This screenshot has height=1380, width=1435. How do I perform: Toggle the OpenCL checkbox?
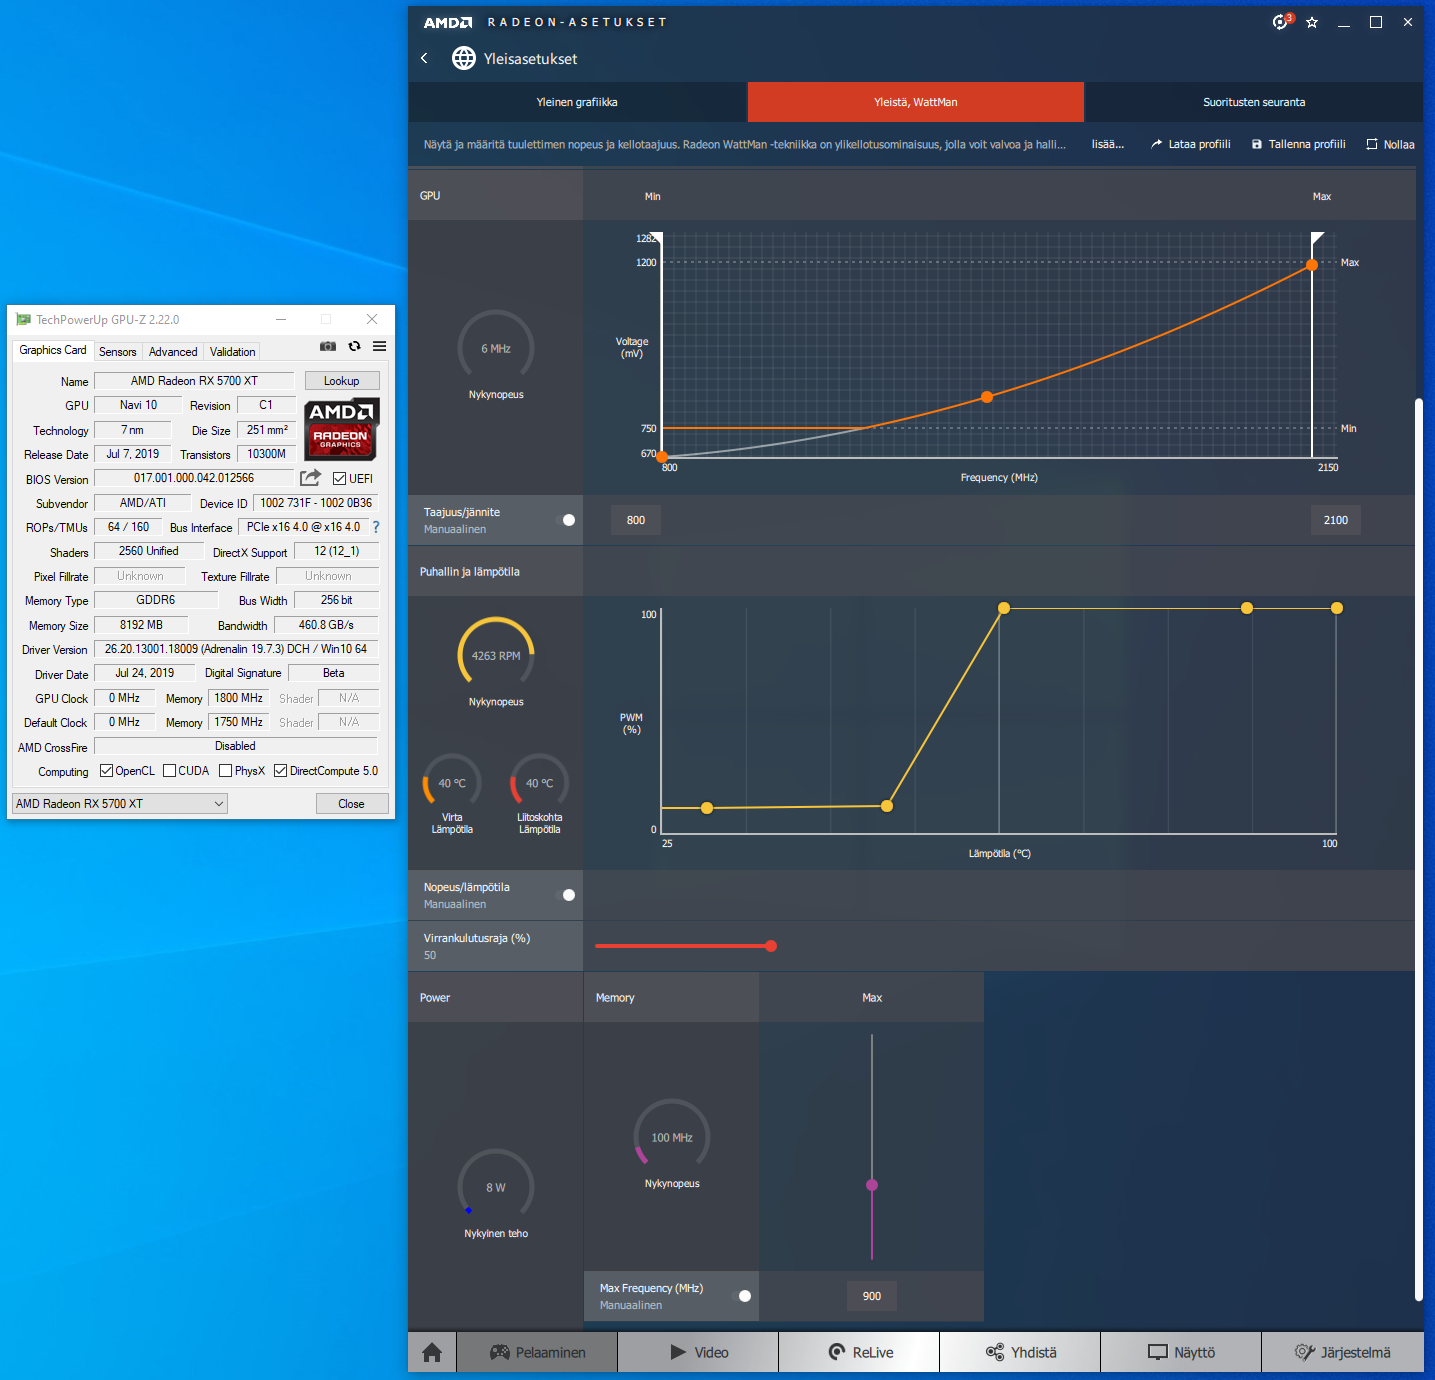point(106,771)
